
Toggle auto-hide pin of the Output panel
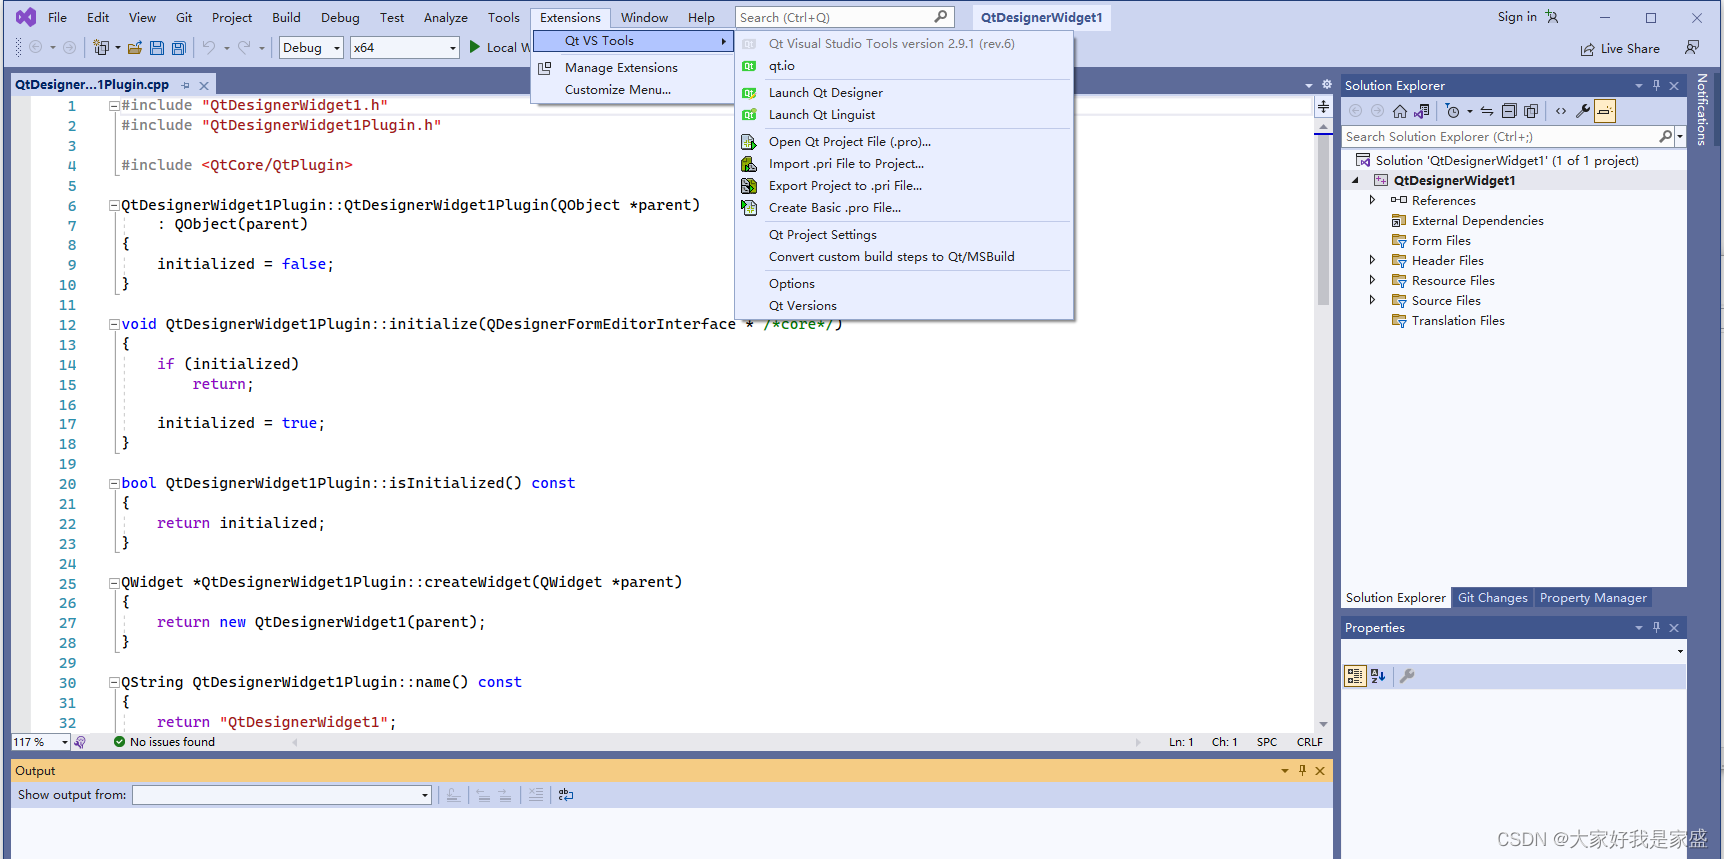(x=1302, y=770)
